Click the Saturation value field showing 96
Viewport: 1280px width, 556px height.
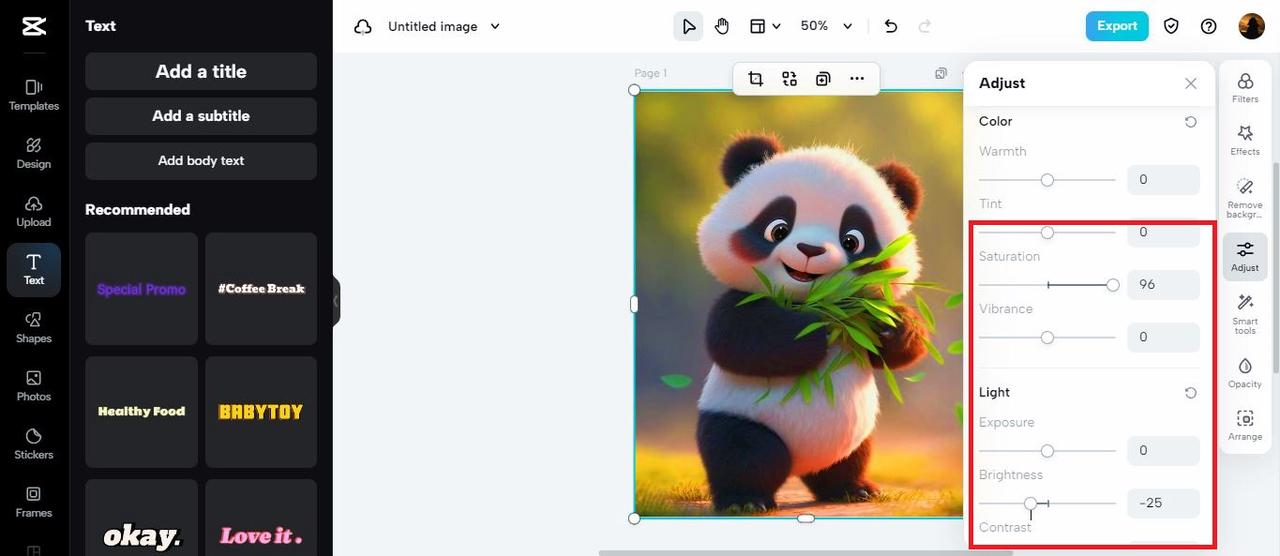click(x=1163, y=285)
